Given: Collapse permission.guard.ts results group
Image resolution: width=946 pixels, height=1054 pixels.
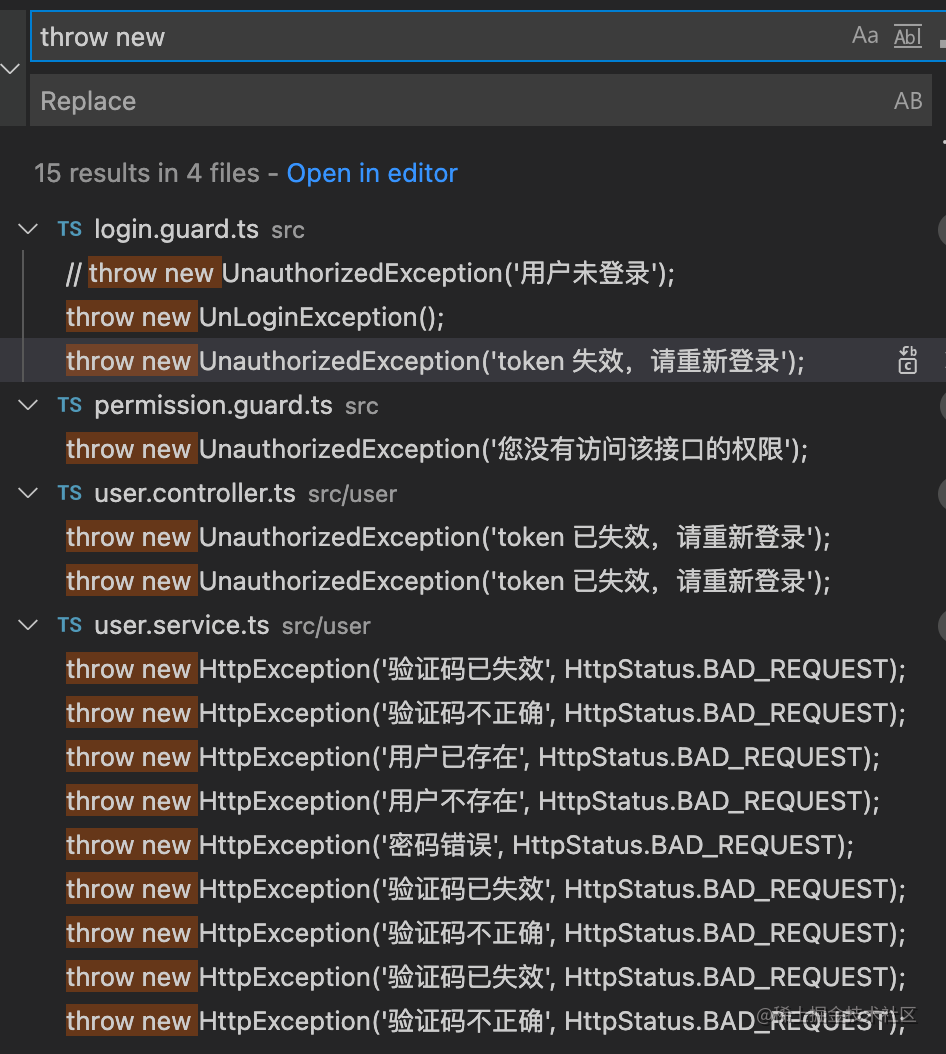Looking at the screenshot, I should pos(27,405).
